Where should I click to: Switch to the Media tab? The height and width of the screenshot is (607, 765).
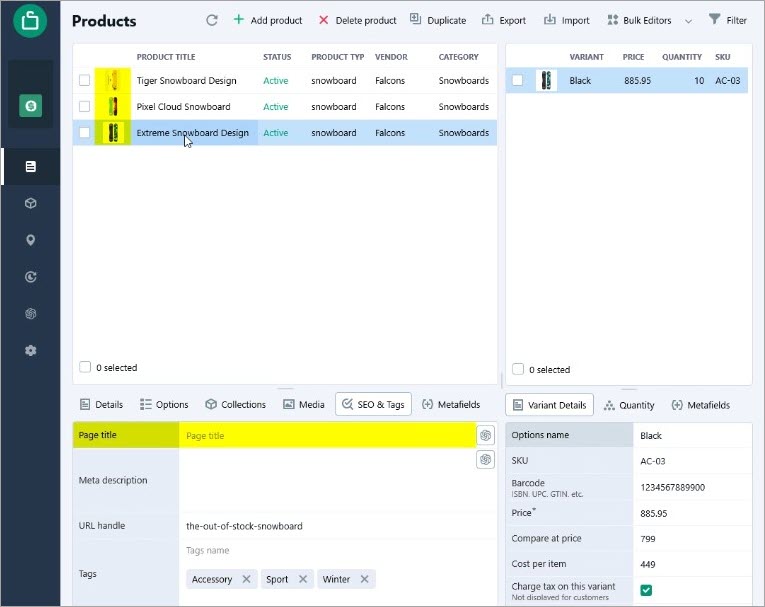point(304,405)
